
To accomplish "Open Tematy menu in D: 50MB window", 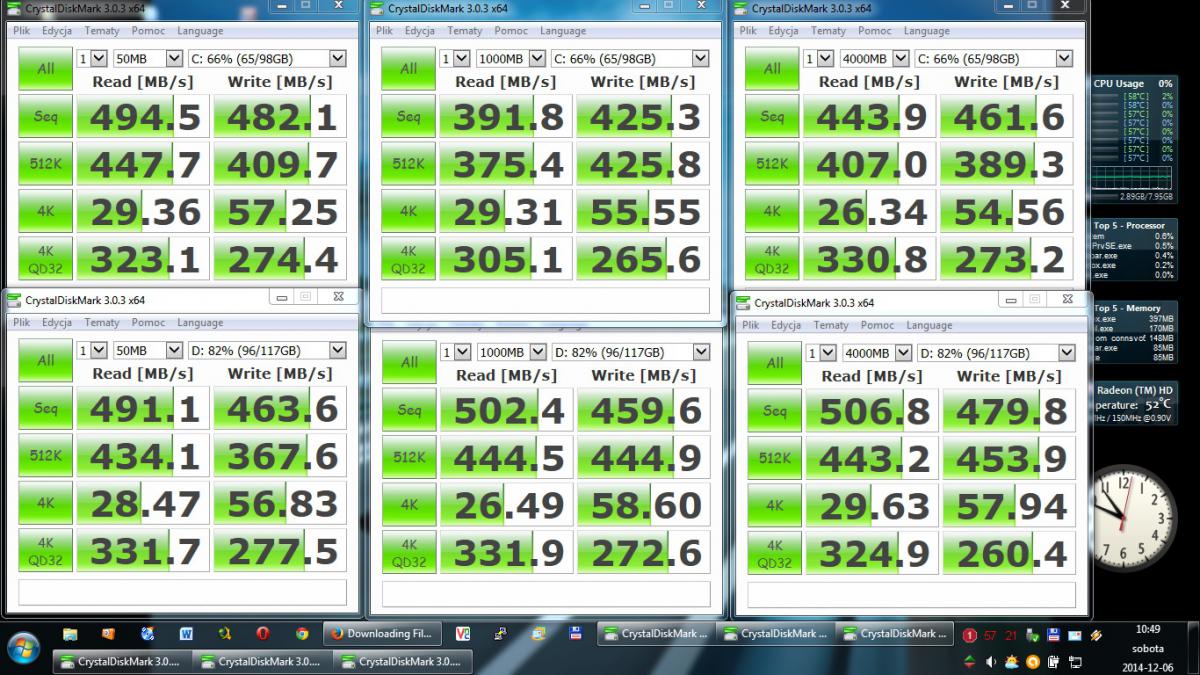I will point(101,323).
